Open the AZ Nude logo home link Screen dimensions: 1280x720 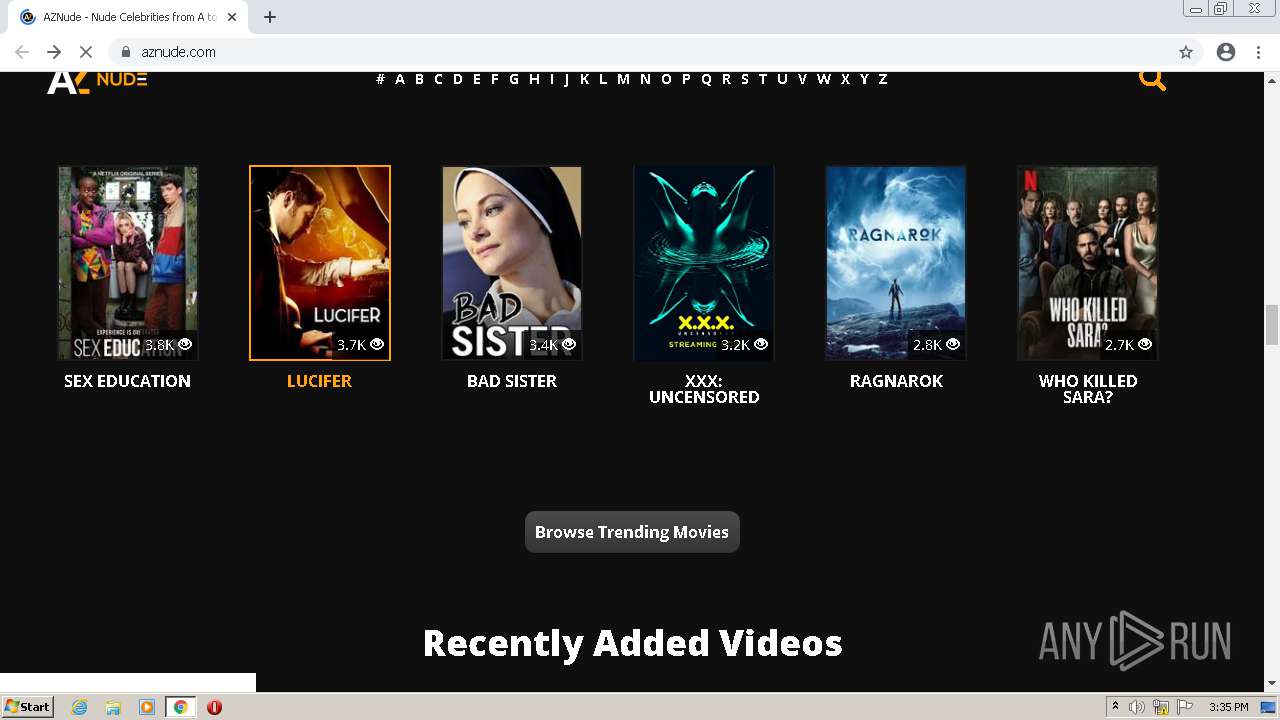click(97, 81)
